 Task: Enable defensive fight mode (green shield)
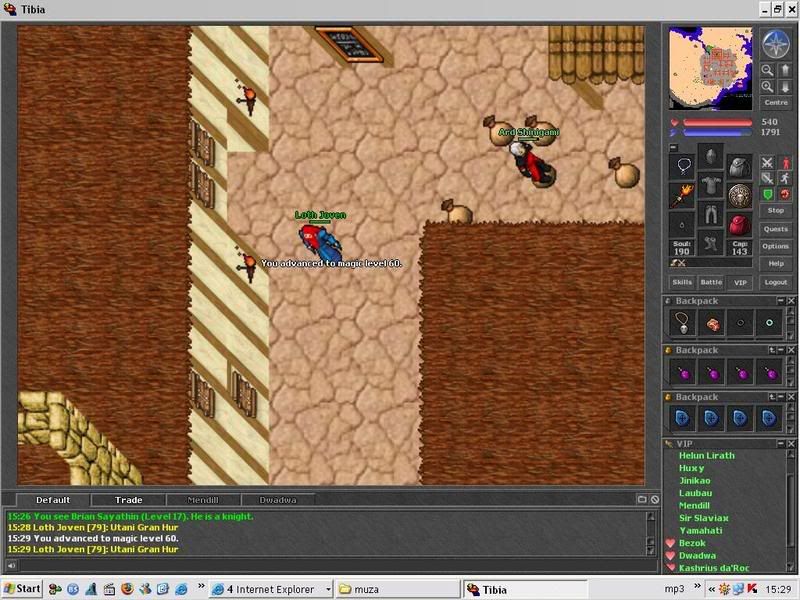click(x=767, y=194)
